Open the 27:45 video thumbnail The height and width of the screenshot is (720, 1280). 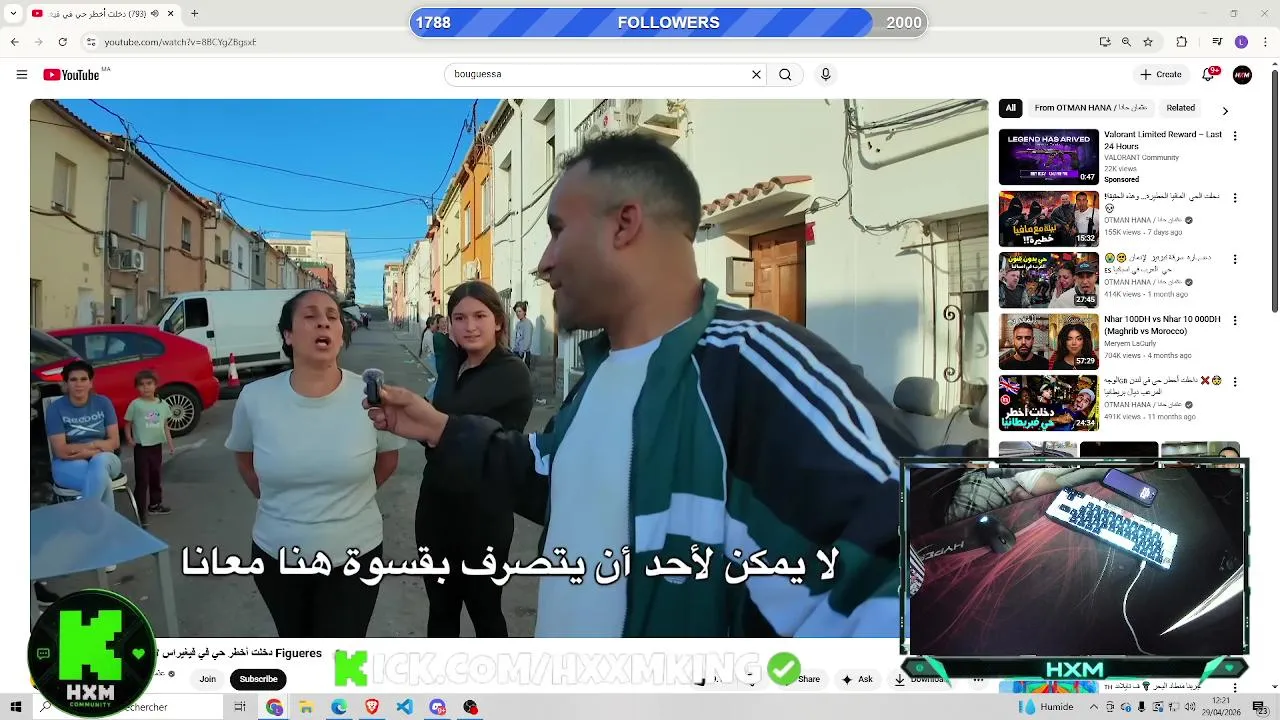point(1049,279)
